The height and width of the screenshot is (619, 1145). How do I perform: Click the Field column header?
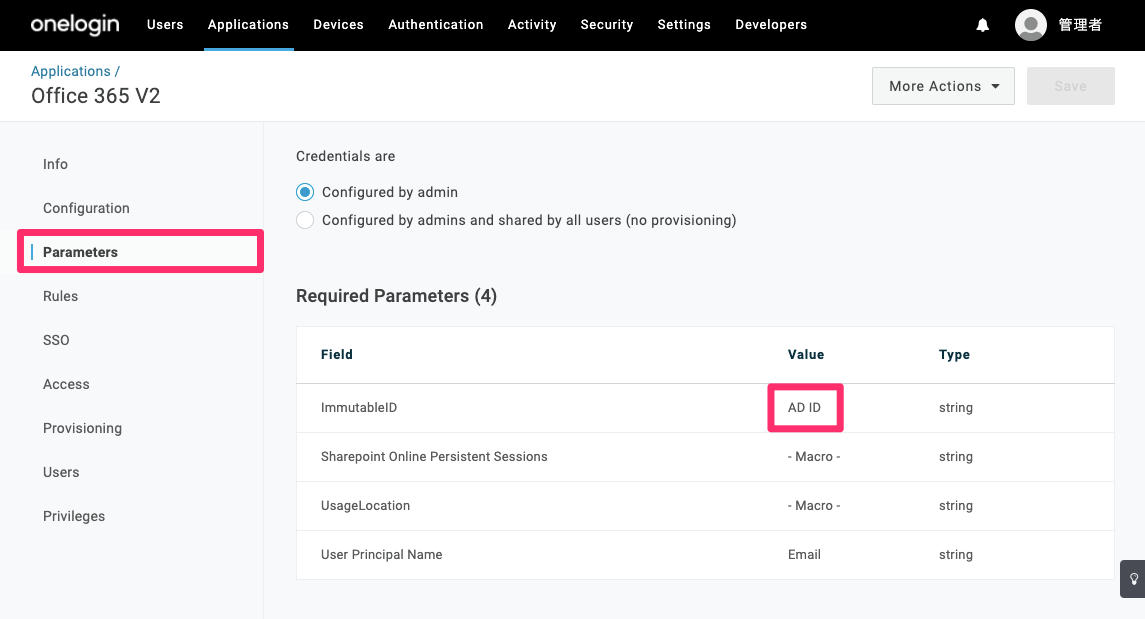click(337, 355)
